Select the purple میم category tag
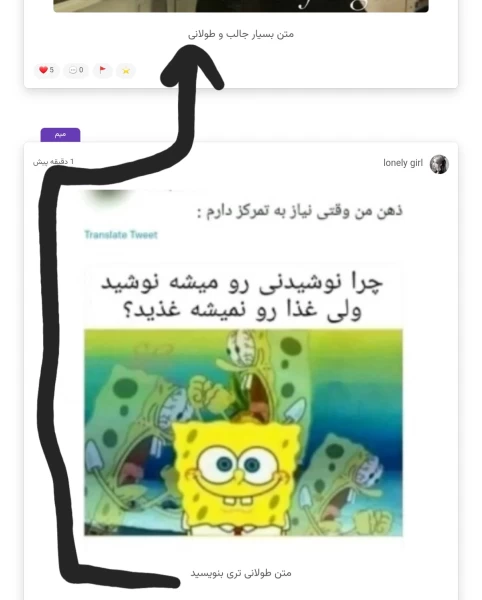482x600 pixels. 60,135
